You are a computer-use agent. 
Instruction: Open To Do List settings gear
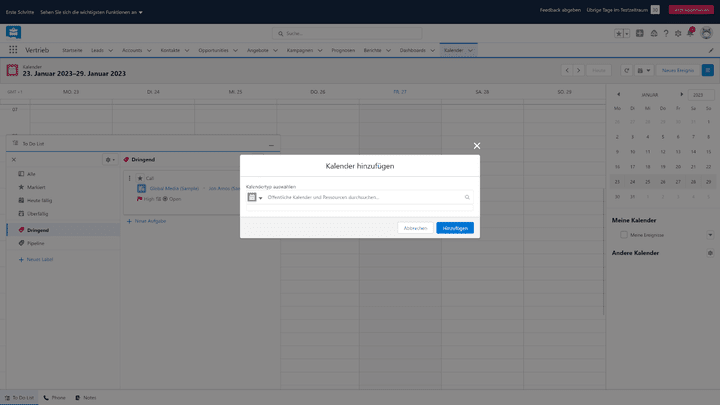(x=110, y=160)
